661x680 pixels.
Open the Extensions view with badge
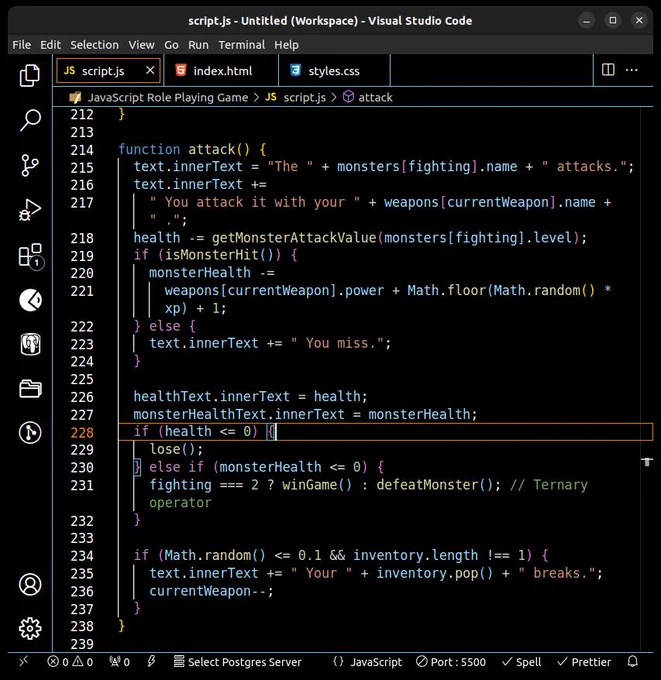coord(31,255)
